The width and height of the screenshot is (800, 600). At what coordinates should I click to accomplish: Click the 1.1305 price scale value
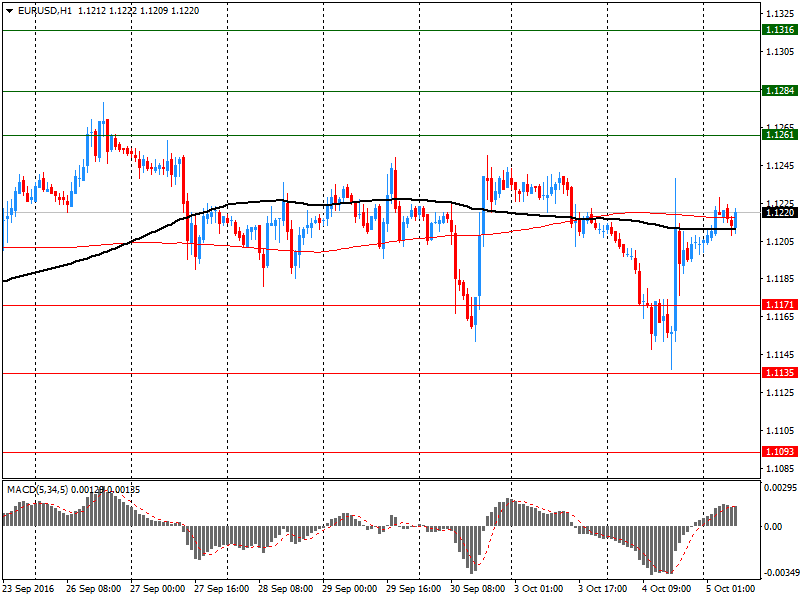[780, 52]
